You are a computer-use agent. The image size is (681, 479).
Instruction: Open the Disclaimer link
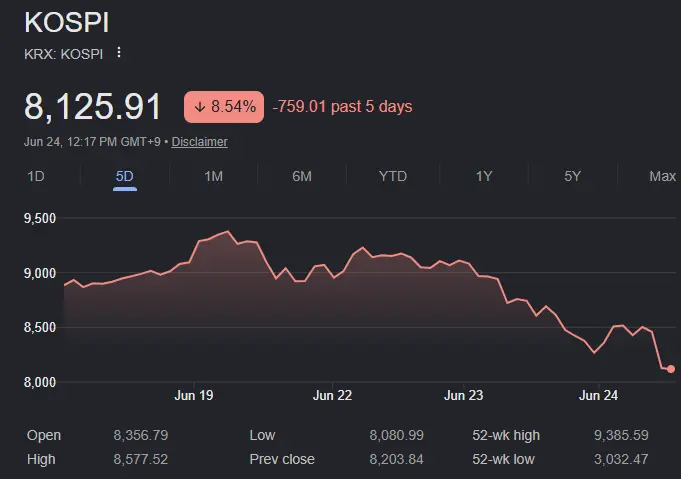coord(199,142)
